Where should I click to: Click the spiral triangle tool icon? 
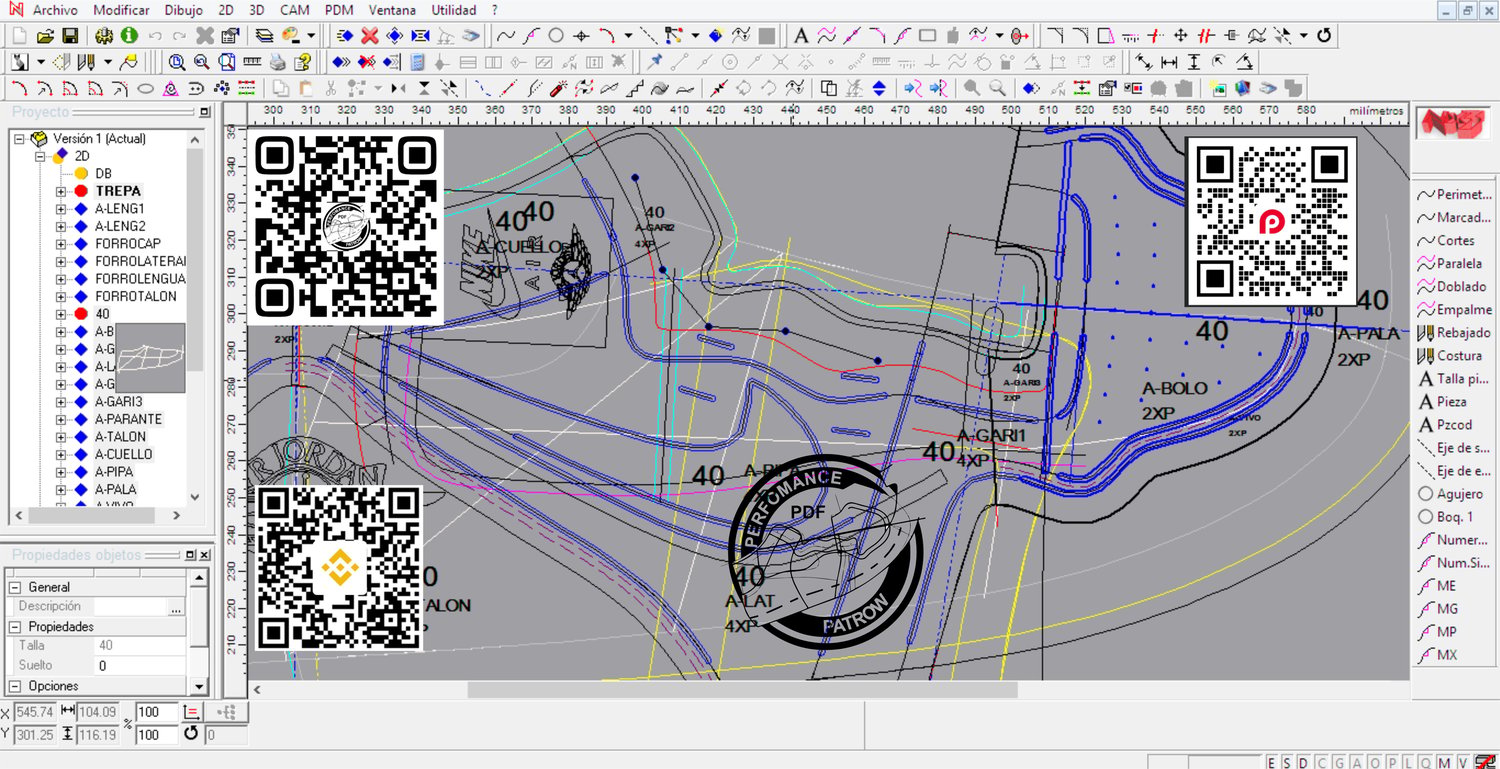pyautogui.click(x=171, y=88)
